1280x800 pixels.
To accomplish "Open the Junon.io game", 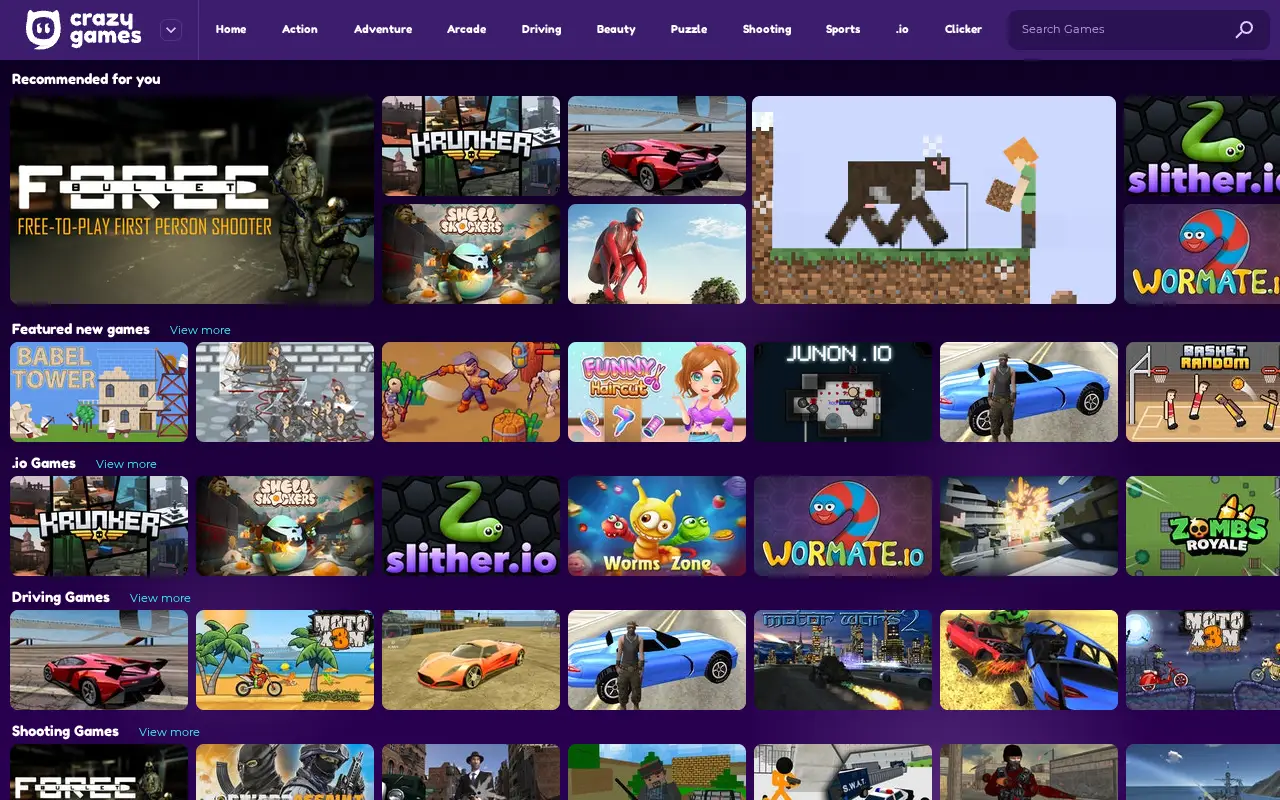I will (843, 392).
